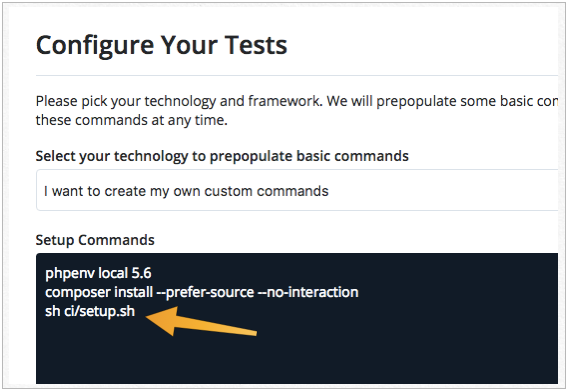
Task: Click the "sh ci/setup.sh" command line
Action: click(x=90, y=311)
